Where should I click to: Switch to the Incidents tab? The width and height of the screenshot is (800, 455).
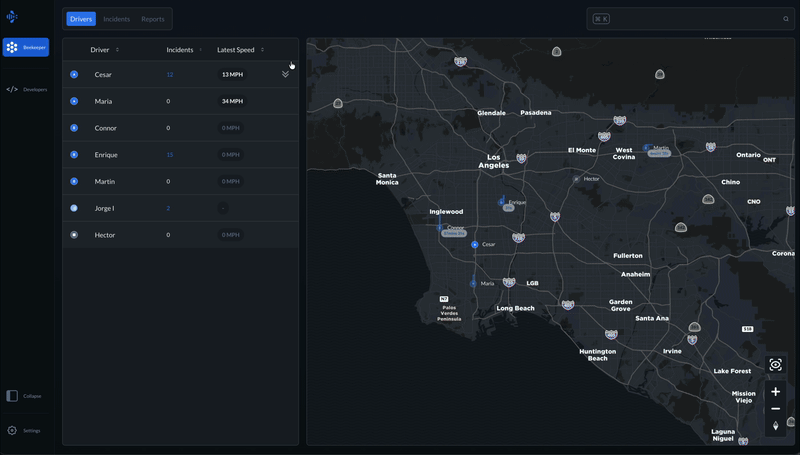click(116, 19)
